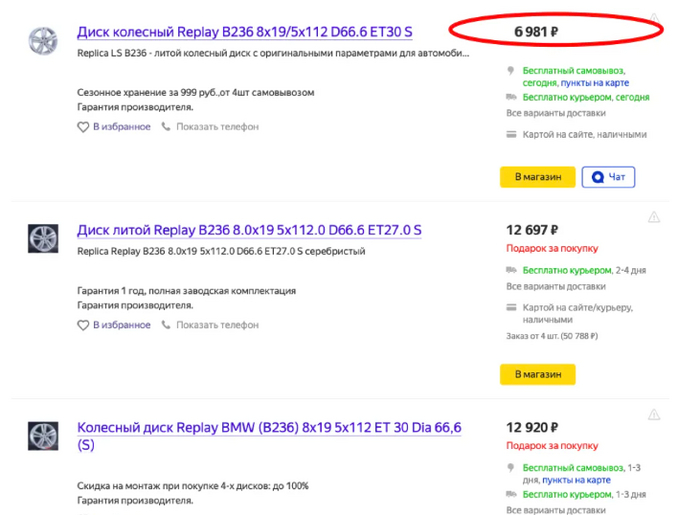
Task: Open пункты на карте in 12 920 ₽ offer
Action: pyautogui.click(x=576, y=480)
